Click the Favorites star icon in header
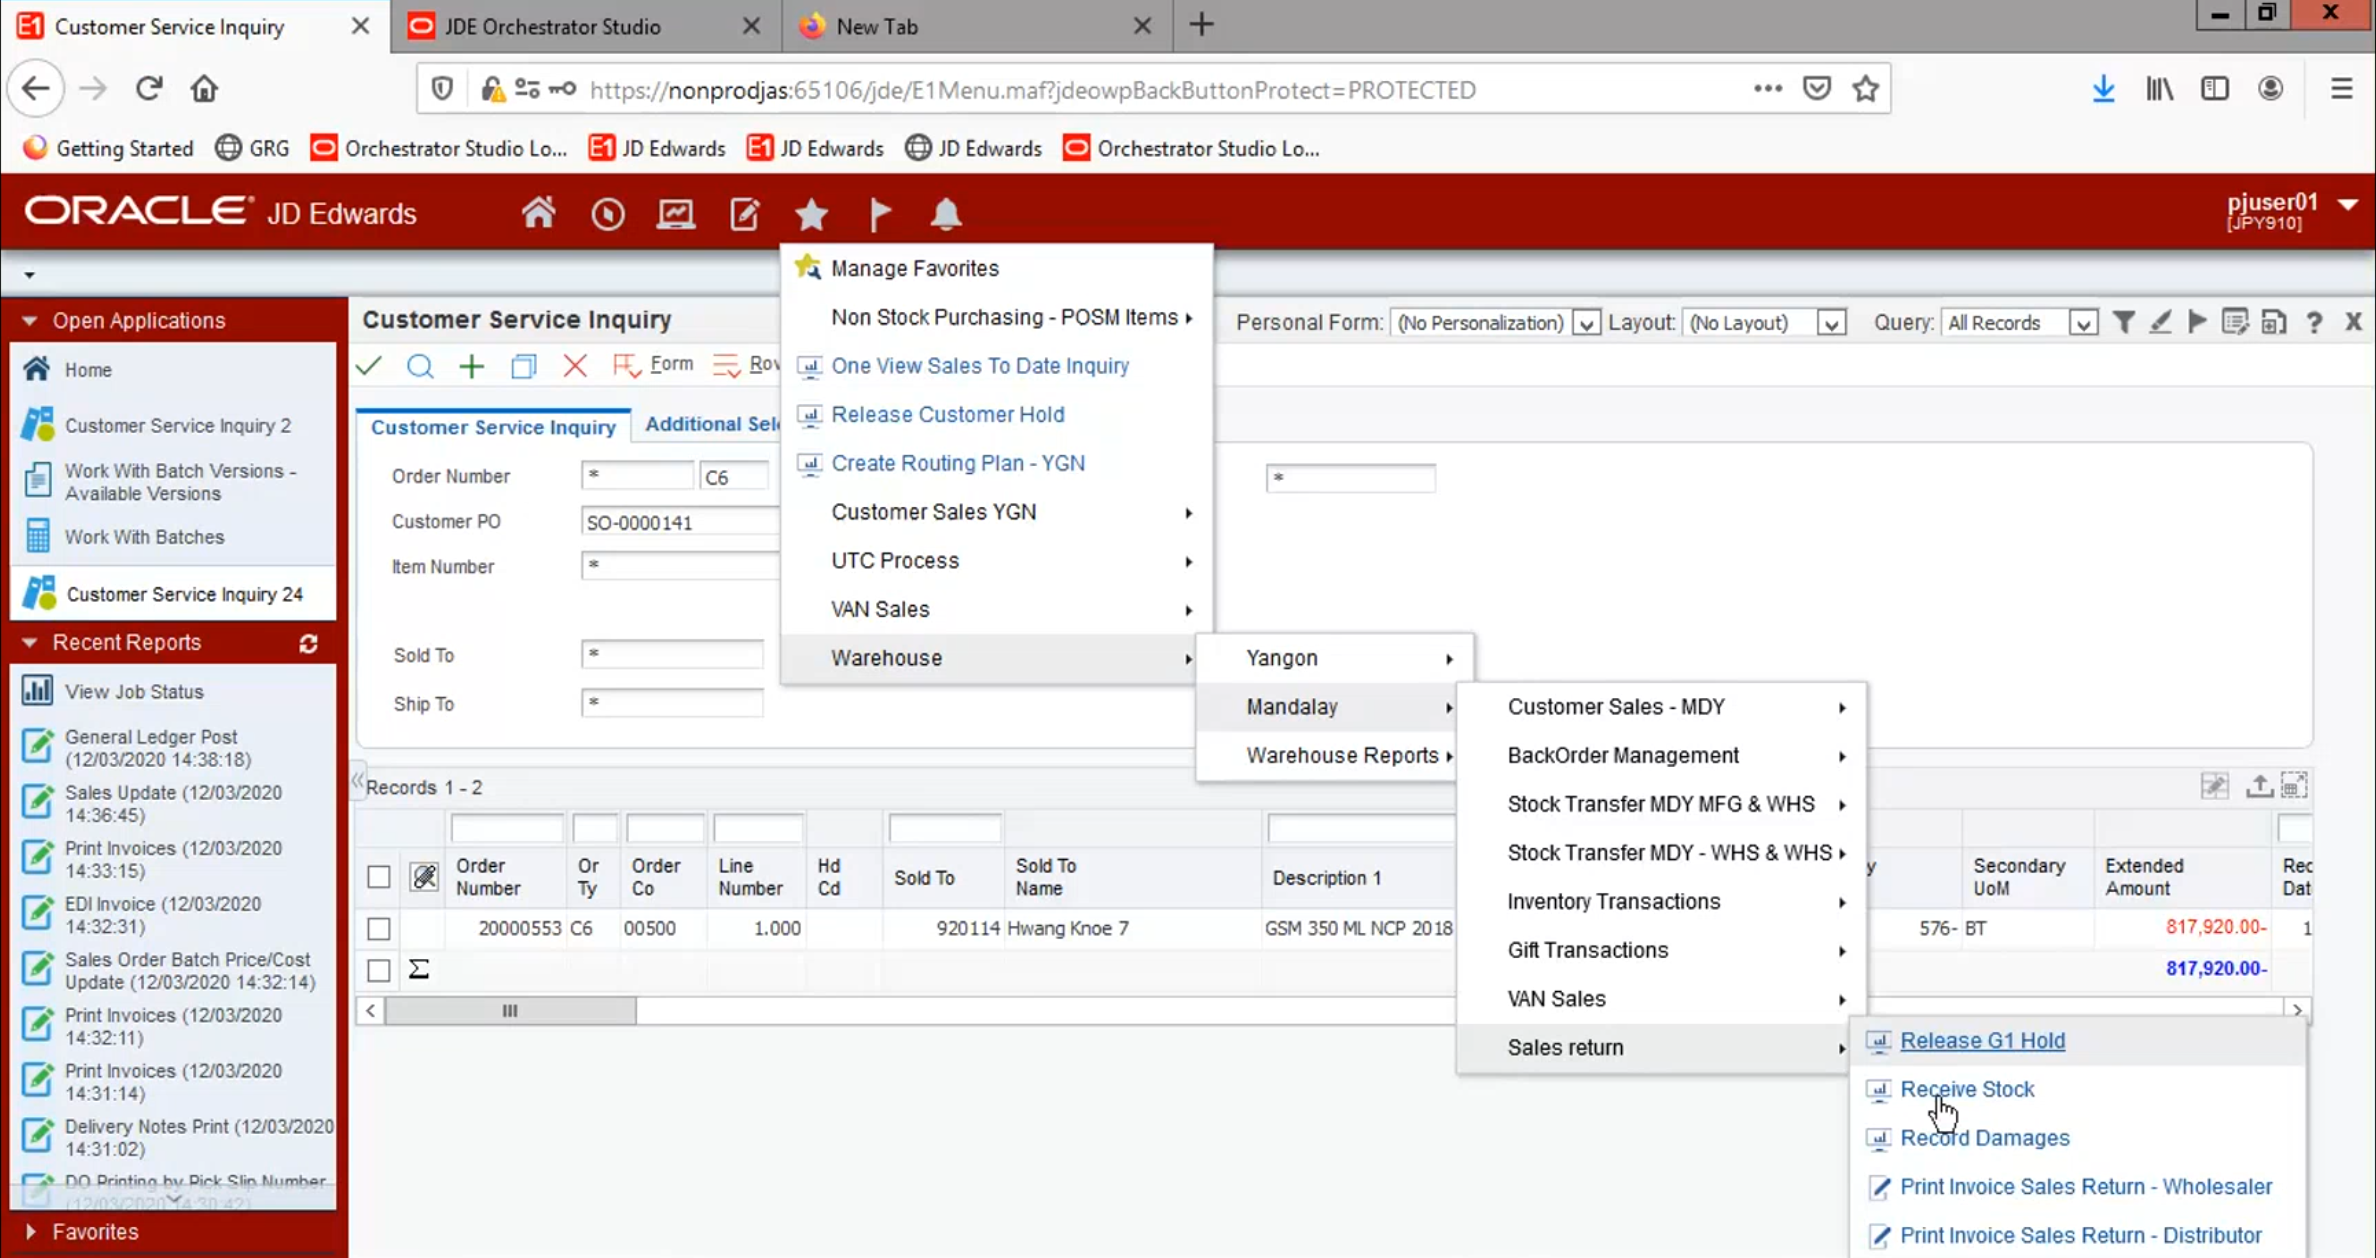This screenshot has width=2376, height=1258. (811, 213)
